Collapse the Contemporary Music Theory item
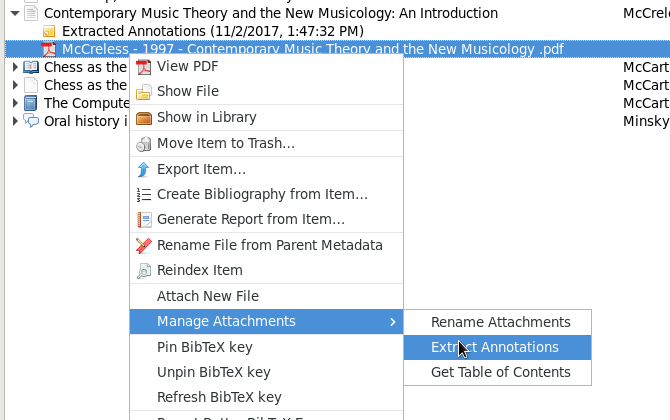The image size is (670, 420). [x=14, y=14]
